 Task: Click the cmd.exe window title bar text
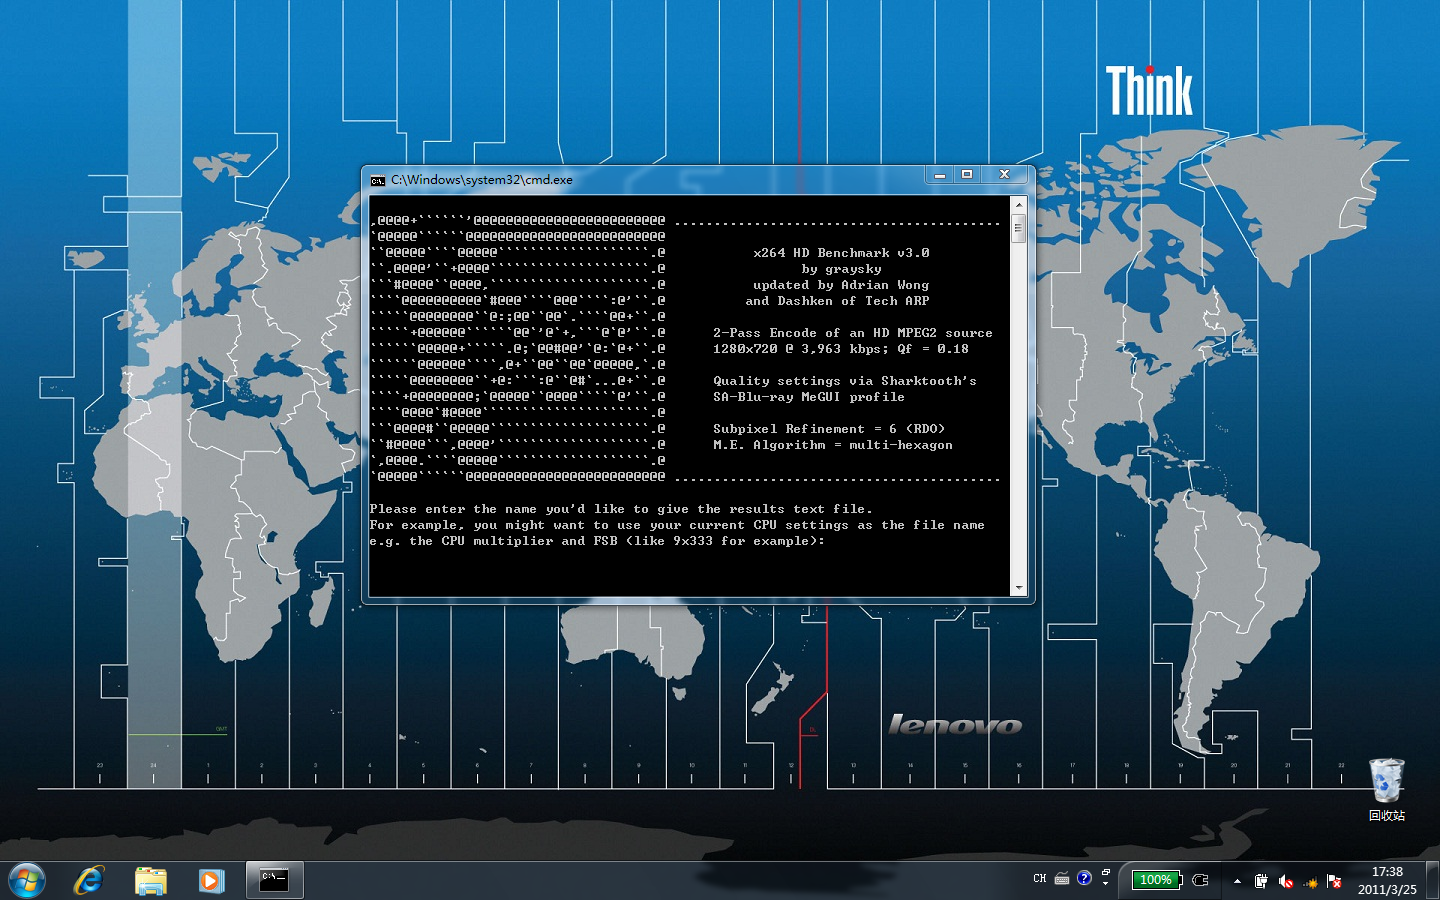pyautogui.click(x=482, y=180)
